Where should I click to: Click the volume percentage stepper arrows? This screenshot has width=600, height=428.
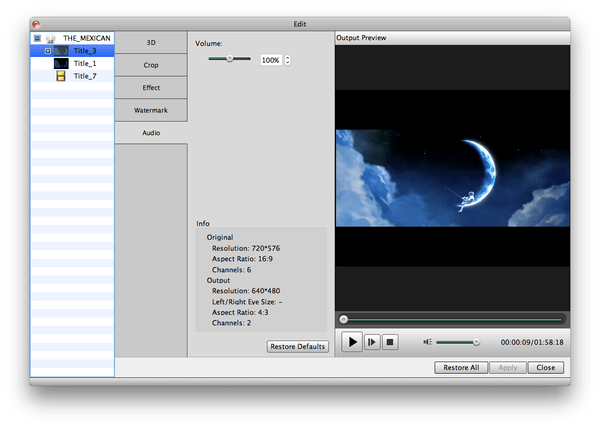pyautogui.click(x=287, y=60)
